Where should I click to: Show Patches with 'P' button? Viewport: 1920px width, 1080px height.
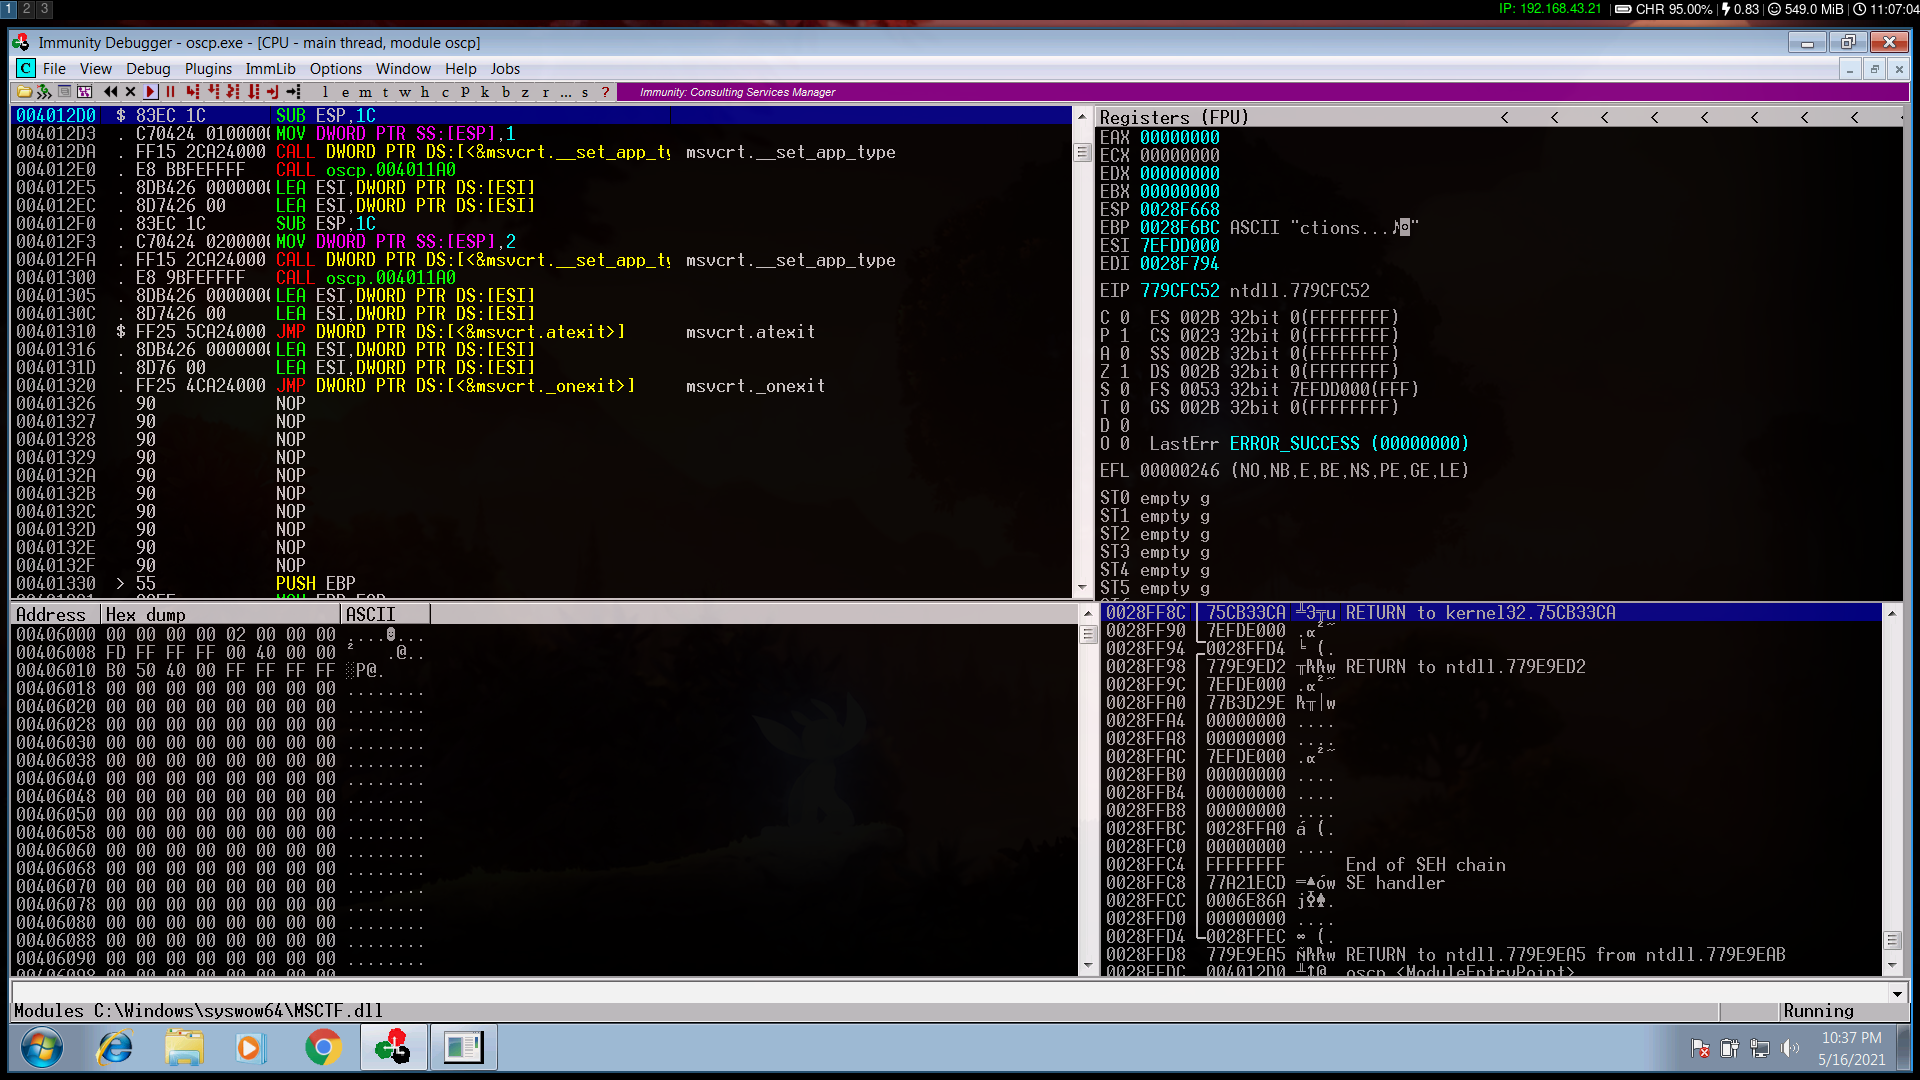point(465,92)
